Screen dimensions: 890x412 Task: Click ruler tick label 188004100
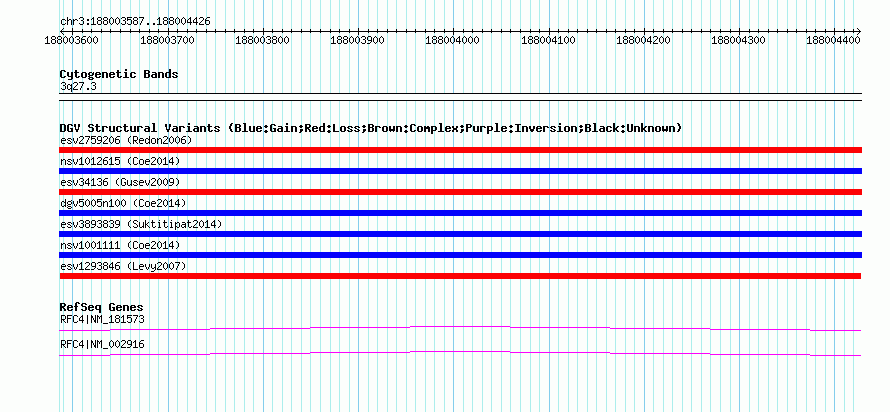[x=548, y=40]
